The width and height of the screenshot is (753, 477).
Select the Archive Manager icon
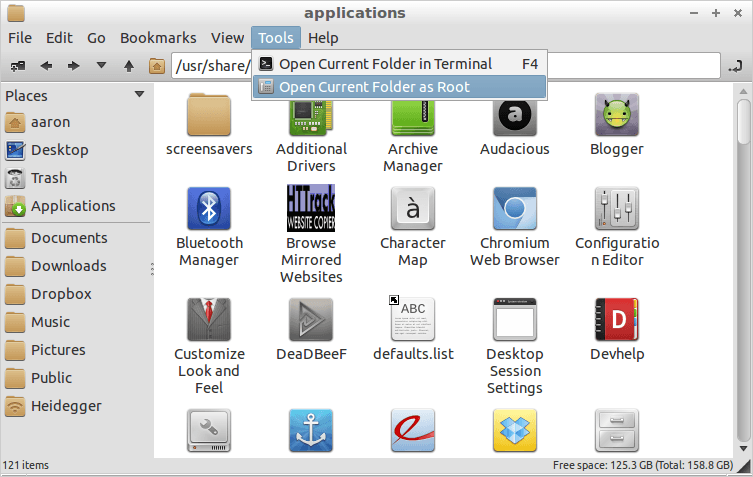pyautogui.click(x=413, y=118)
